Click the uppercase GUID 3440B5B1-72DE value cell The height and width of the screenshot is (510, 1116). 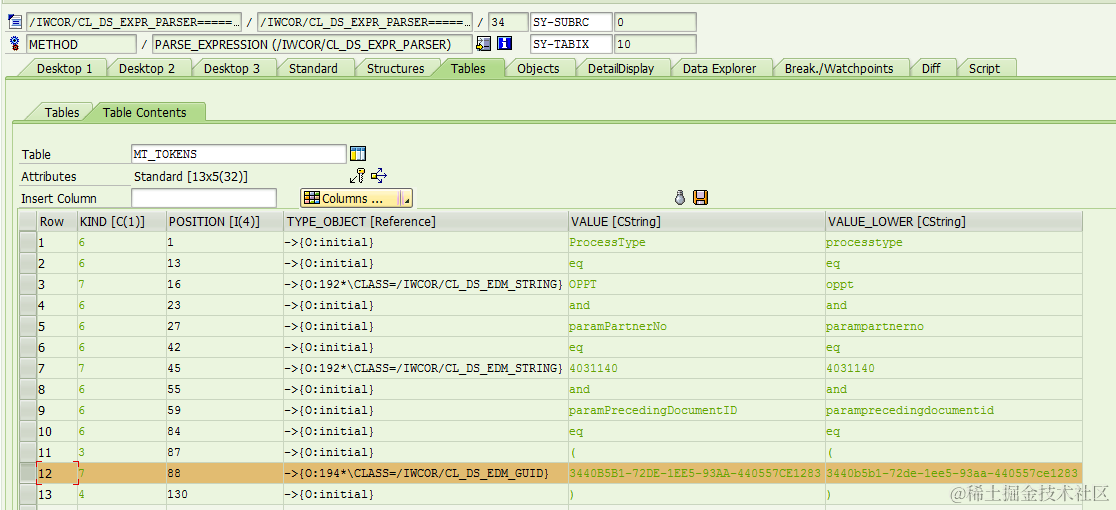697,473
